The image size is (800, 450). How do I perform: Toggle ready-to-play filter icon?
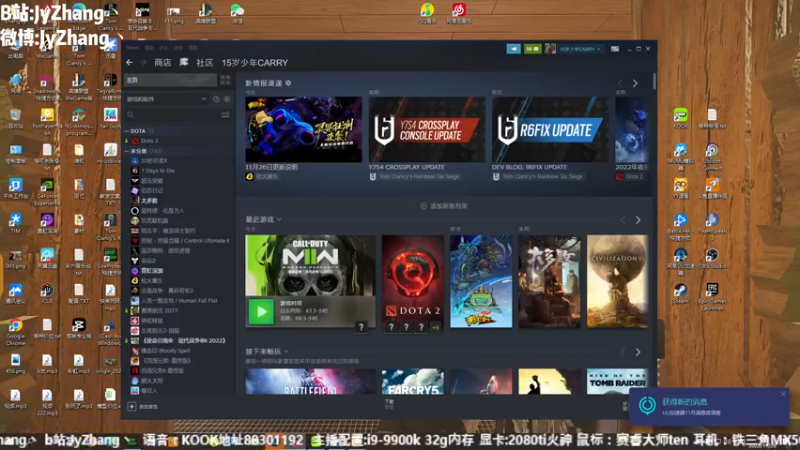pyautogui.click(x=227, y=99)
